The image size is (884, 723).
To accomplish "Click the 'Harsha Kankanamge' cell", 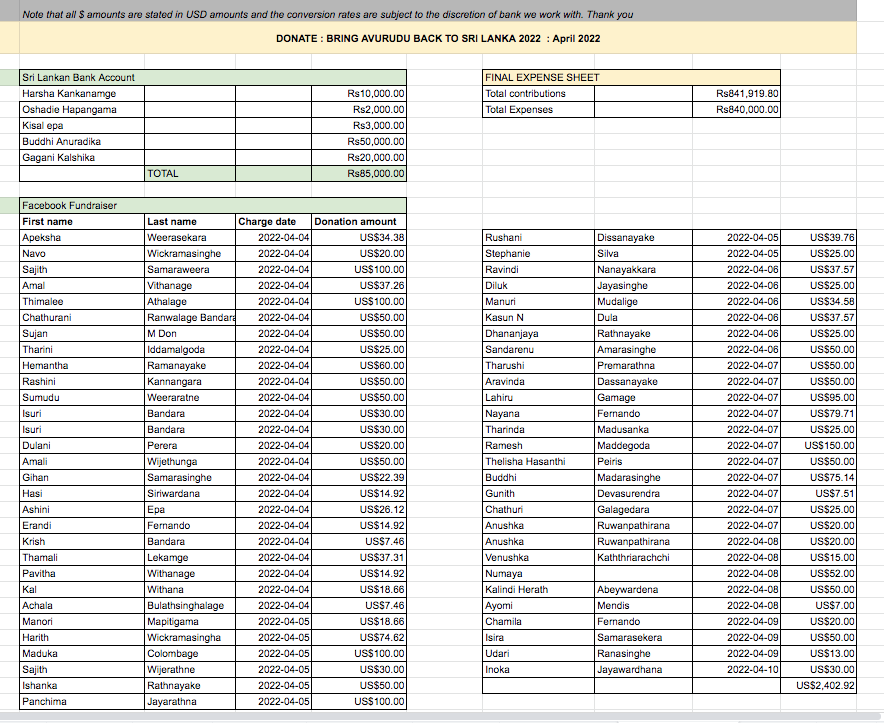I will [x=82, y=94].
